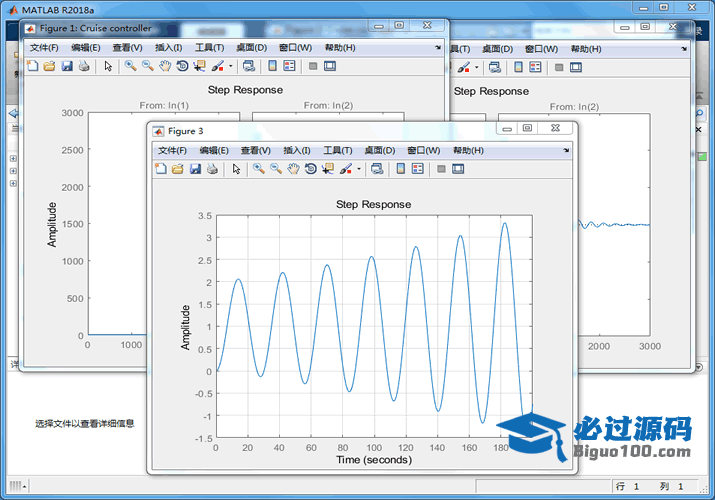Open 插入(I) menu in Figure 1

coord(169,48)
